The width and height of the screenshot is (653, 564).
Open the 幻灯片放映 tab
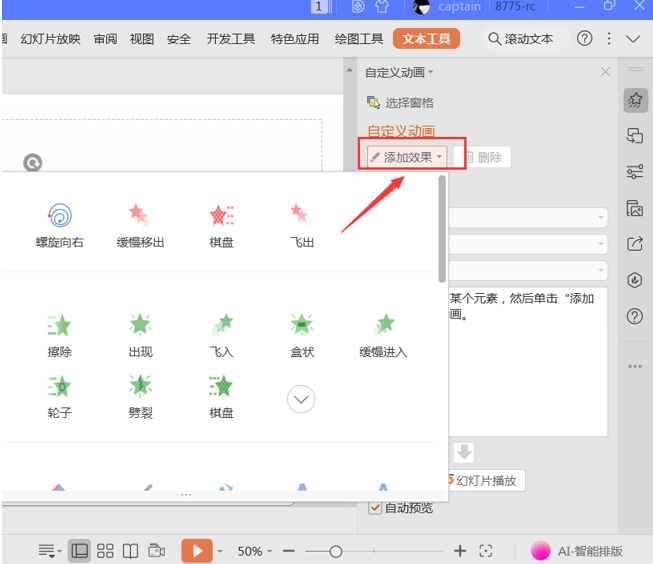pos(50,39)
